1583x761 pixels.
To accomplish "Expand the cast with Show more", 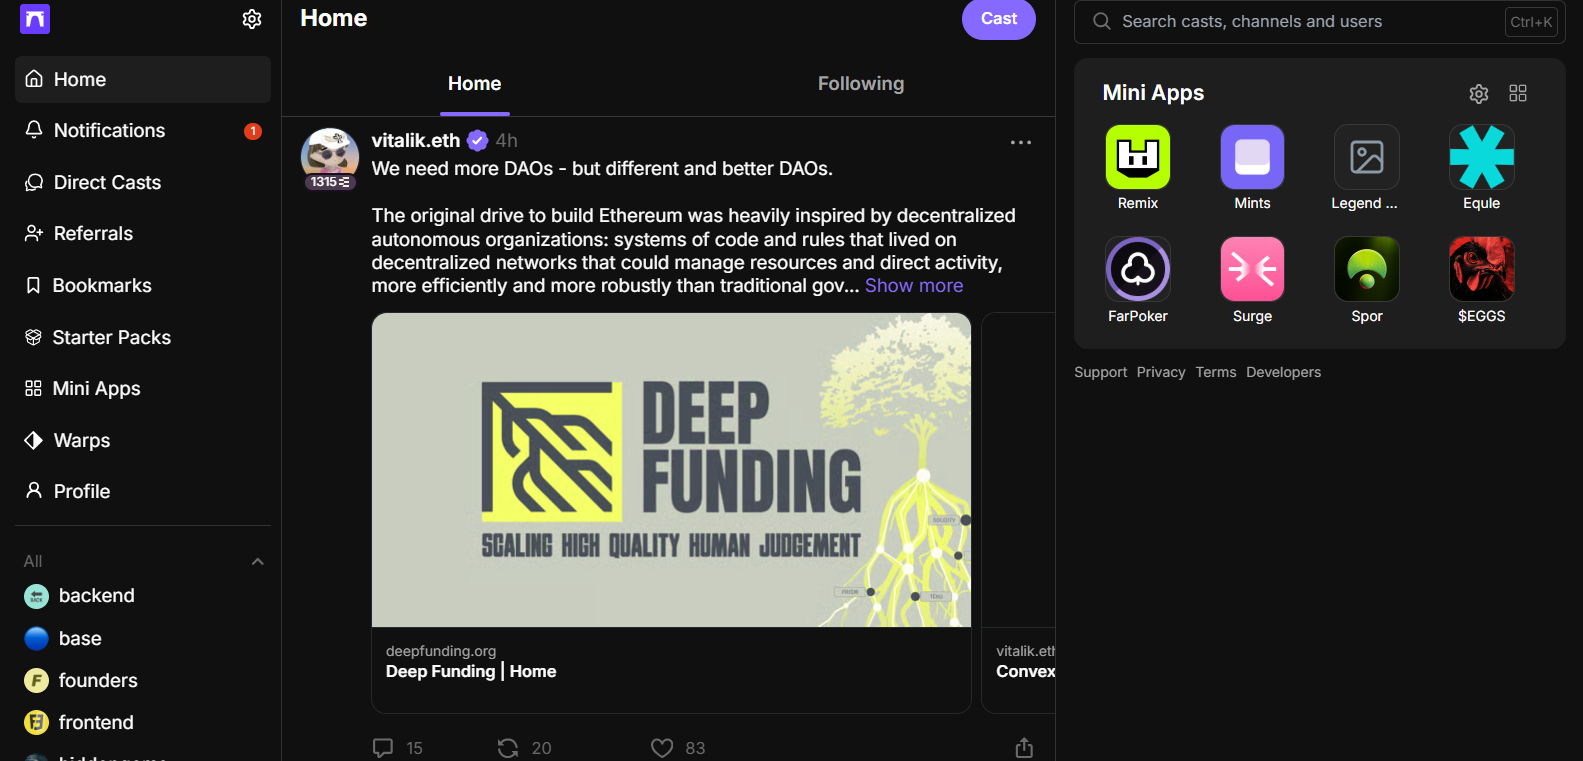I will [x=914, y=286].
